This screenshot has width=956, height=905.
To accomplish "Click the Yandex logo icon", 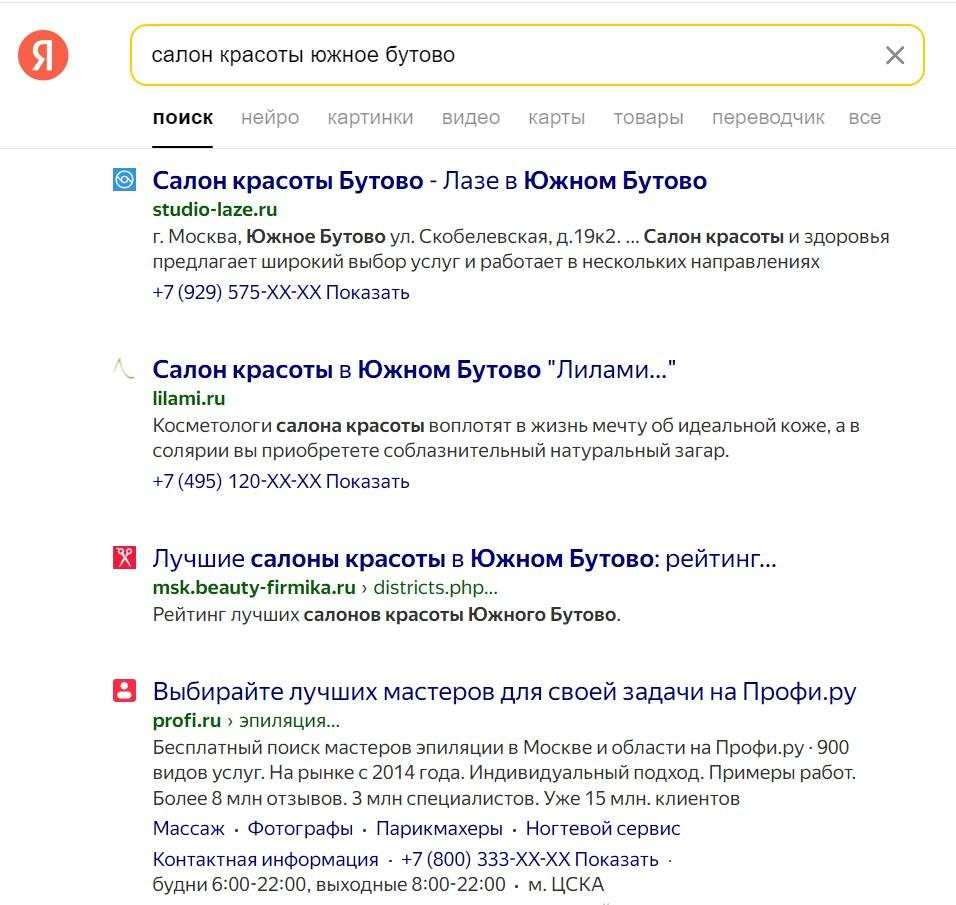I will pyautogui.click(x=43, y=55).
